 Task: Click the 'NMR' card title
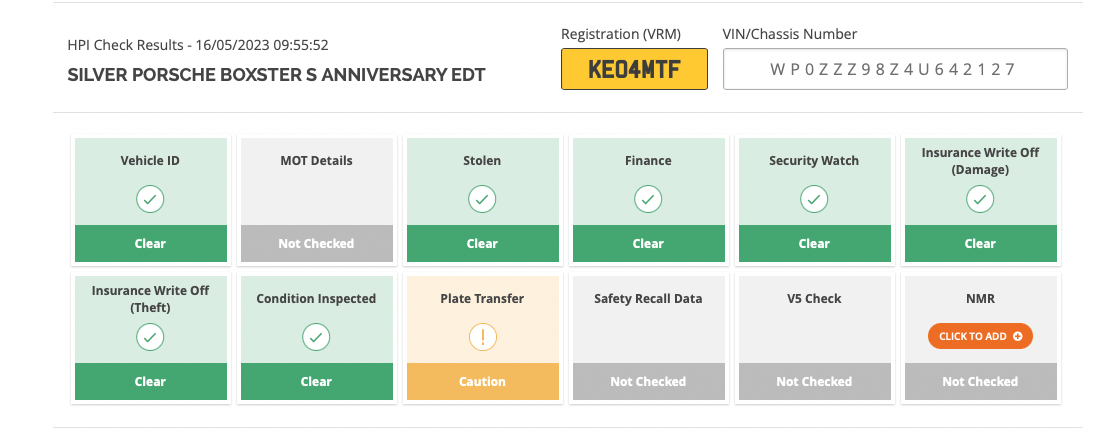coord(980,298)
